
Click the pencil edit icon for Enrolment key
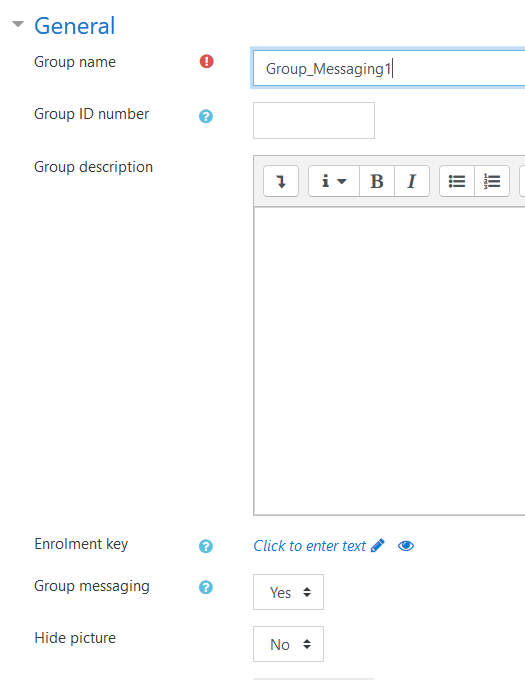pyautogui.click(x=378, y=545)
